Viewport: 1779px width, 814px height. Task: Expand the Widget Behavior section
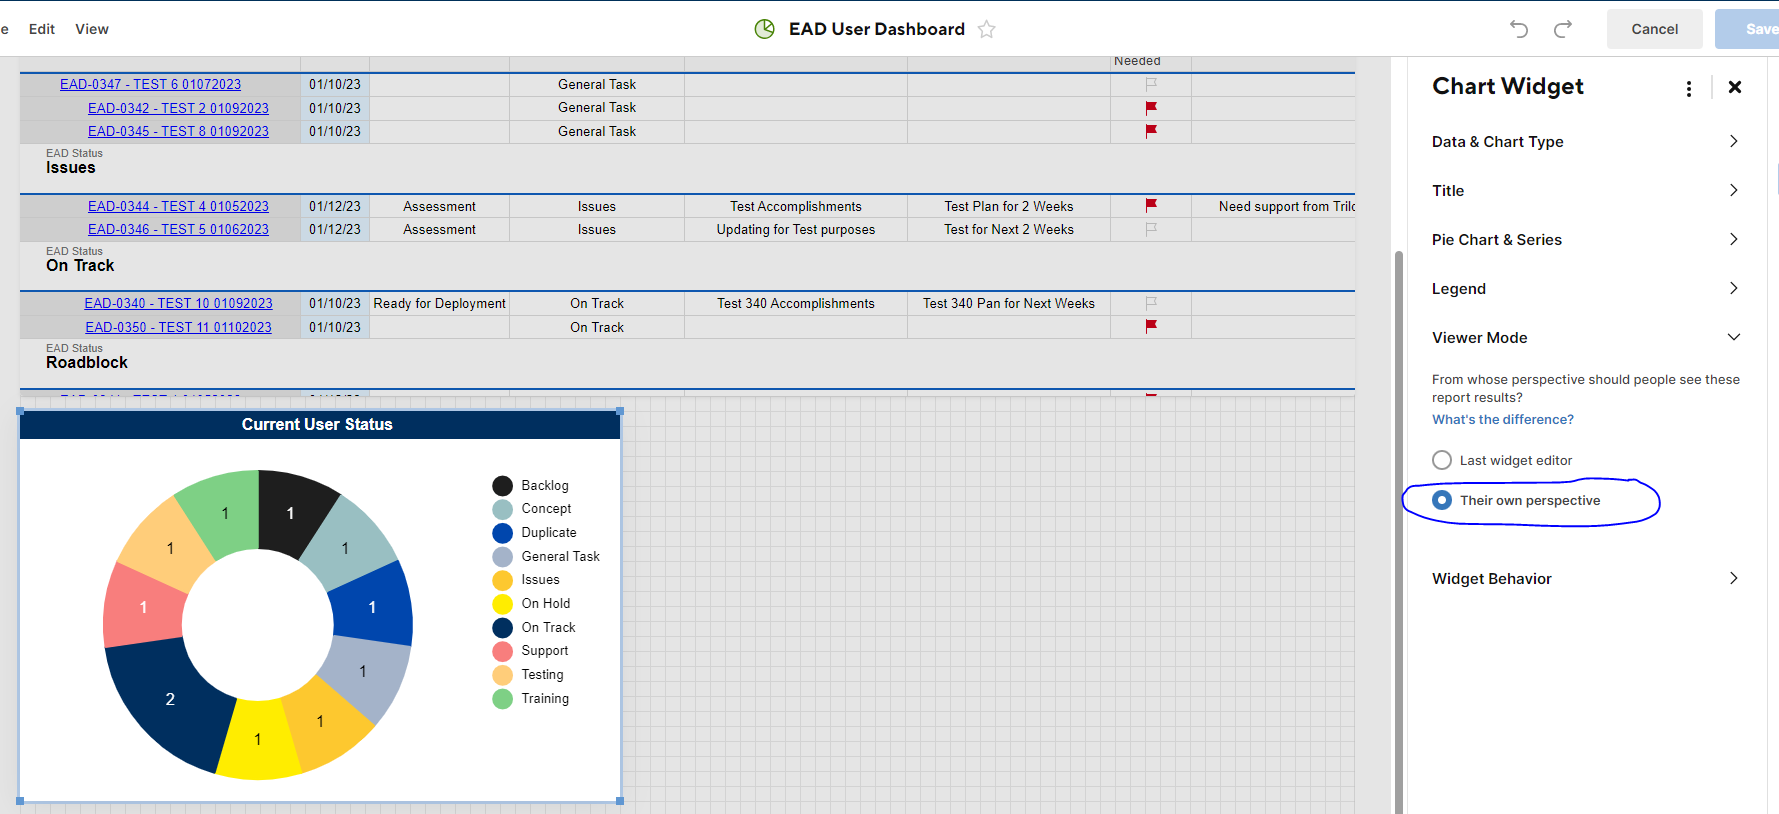(x=1586, y=579)
